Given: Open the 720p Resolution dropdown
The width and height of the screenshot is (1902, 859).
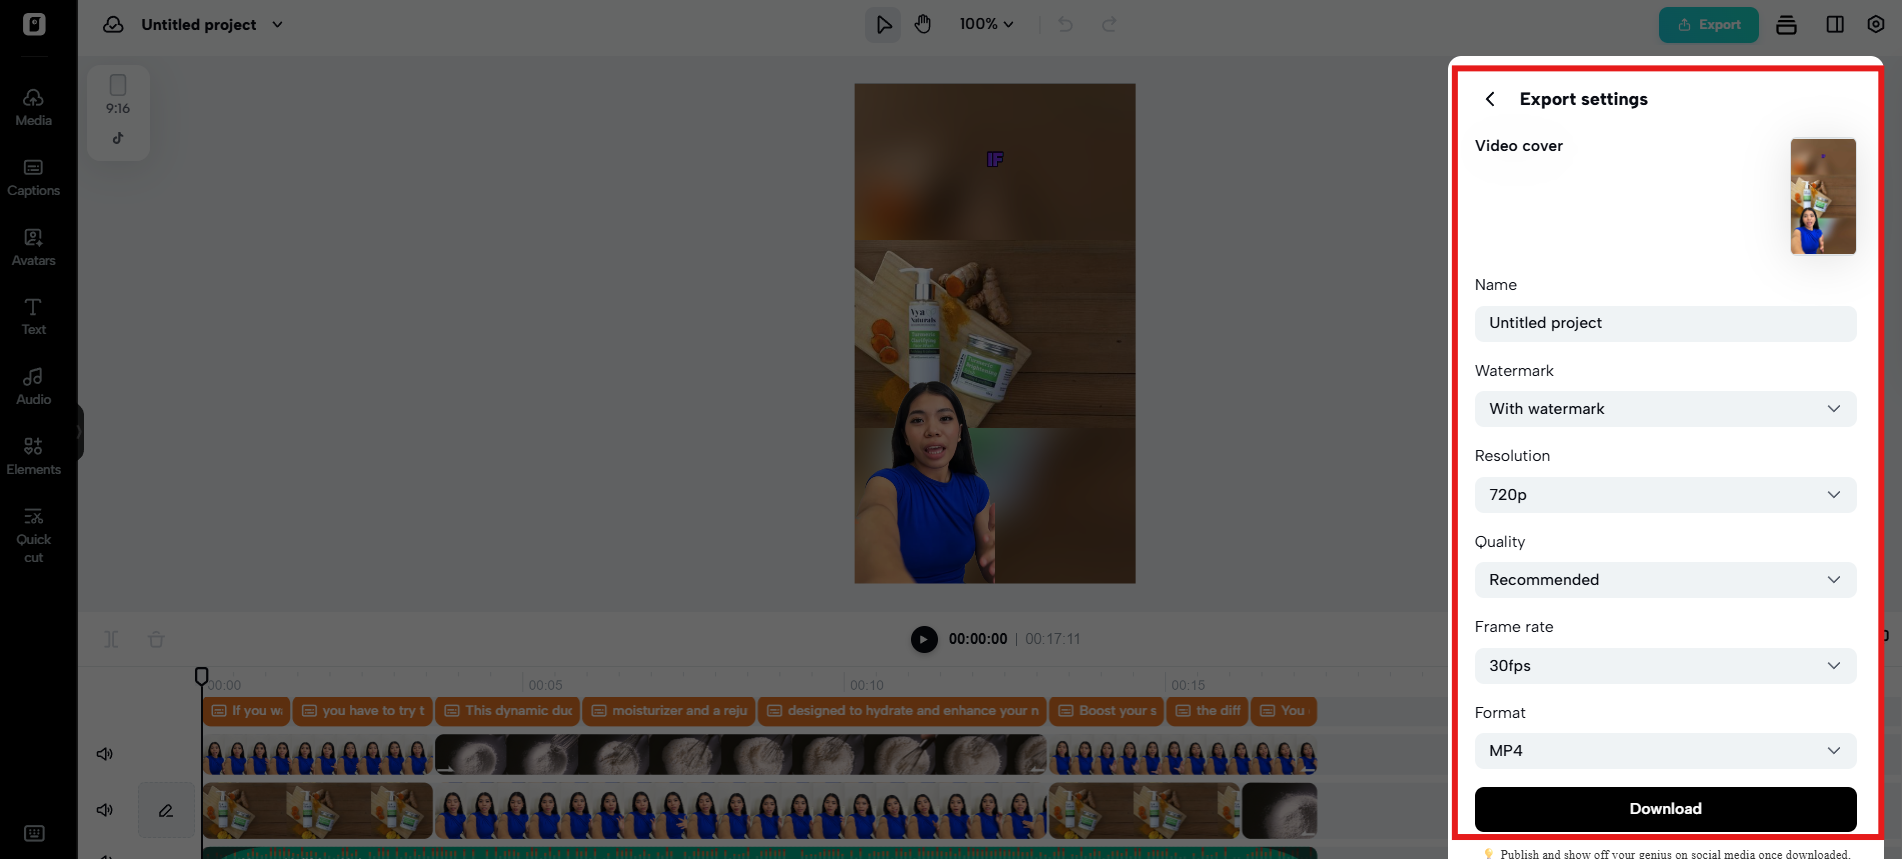Looking at the screenshot, I should 1665,495.
